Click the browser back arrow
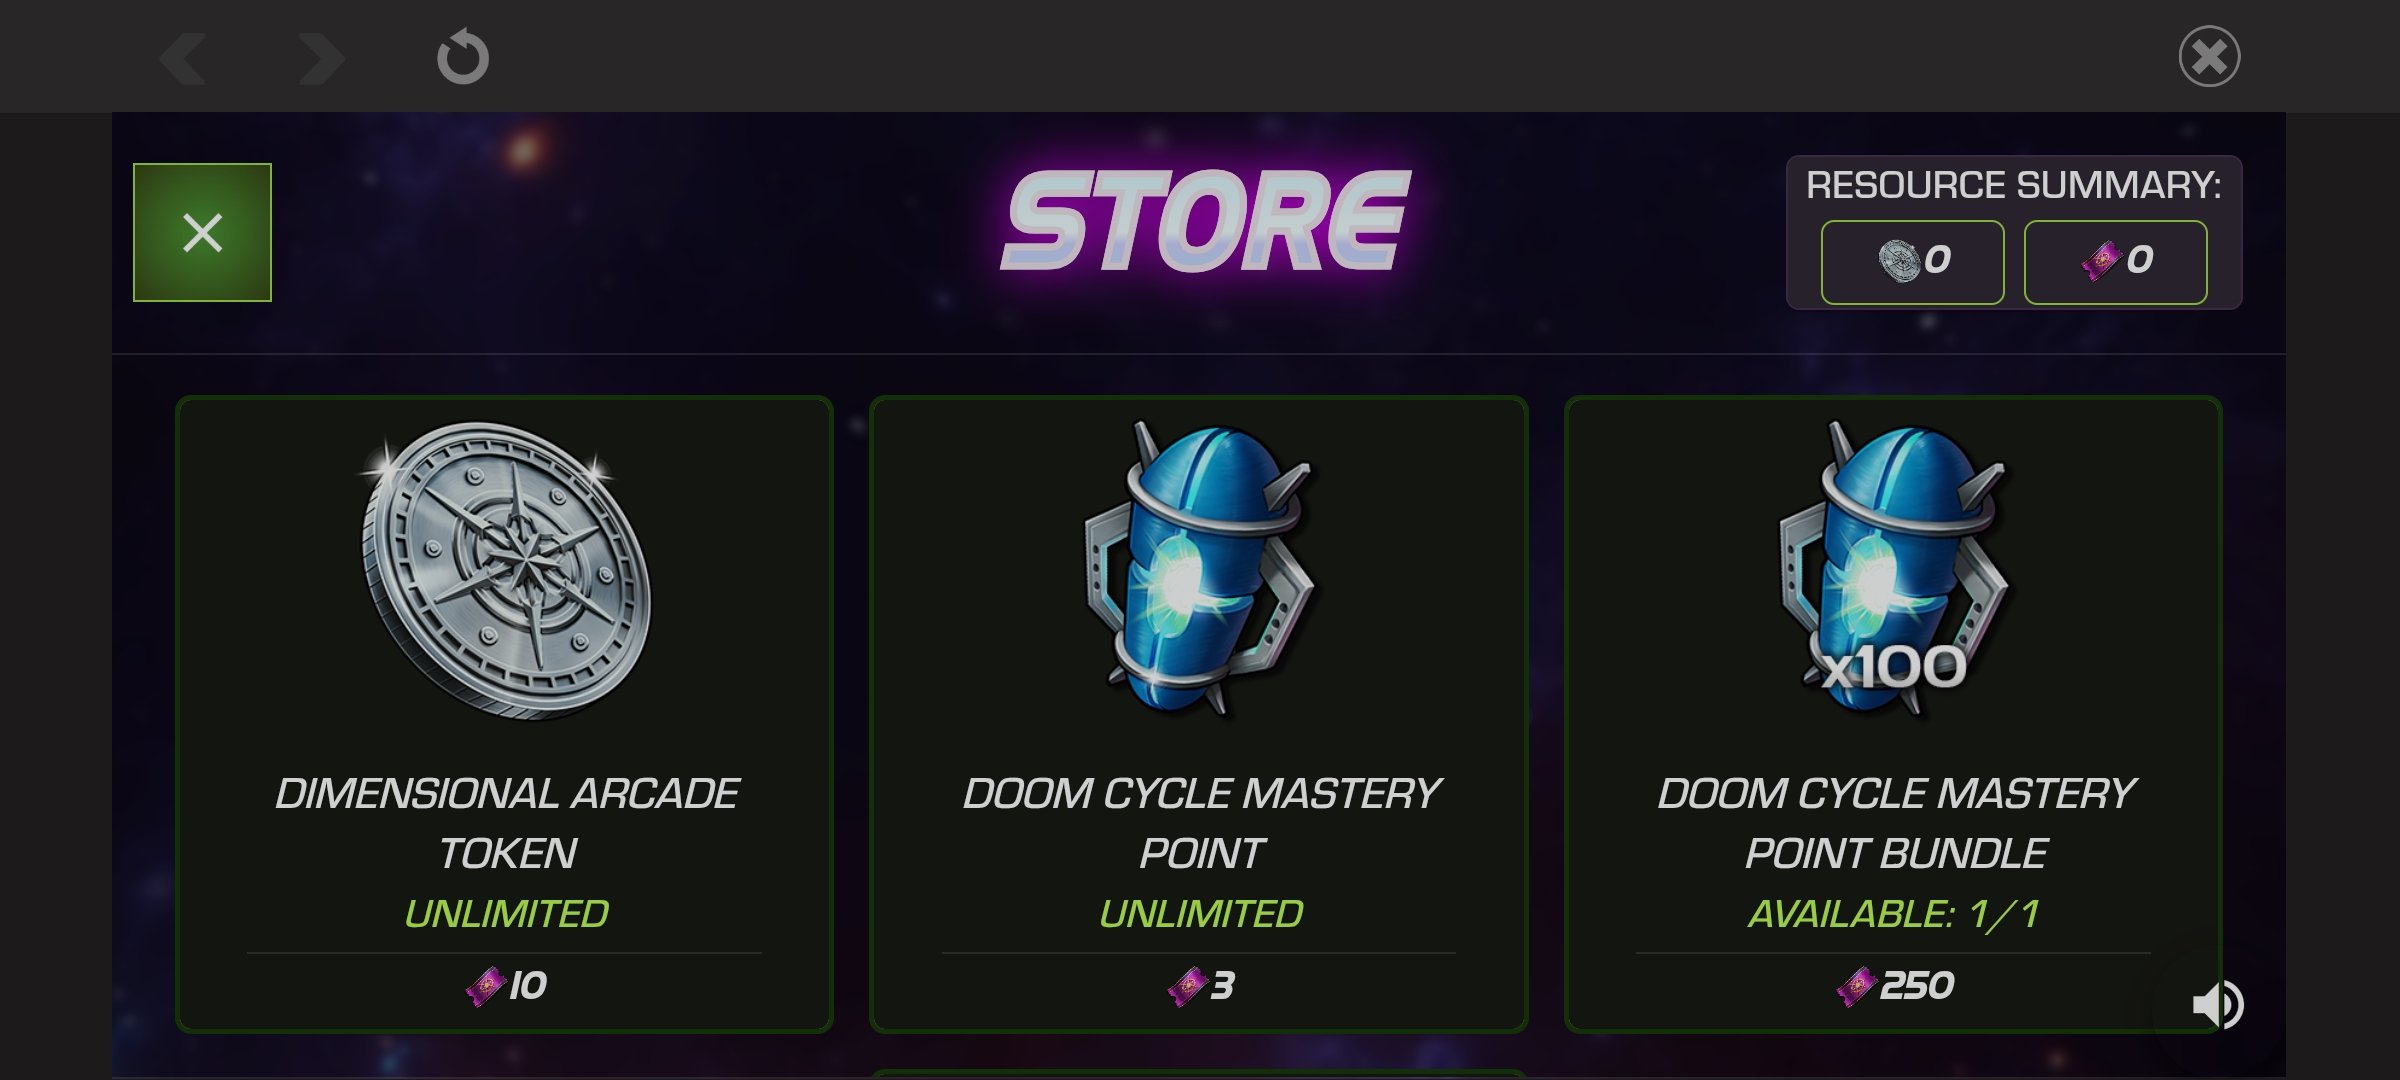The width and height of the screenshot is (2400, 1080). 183,57
